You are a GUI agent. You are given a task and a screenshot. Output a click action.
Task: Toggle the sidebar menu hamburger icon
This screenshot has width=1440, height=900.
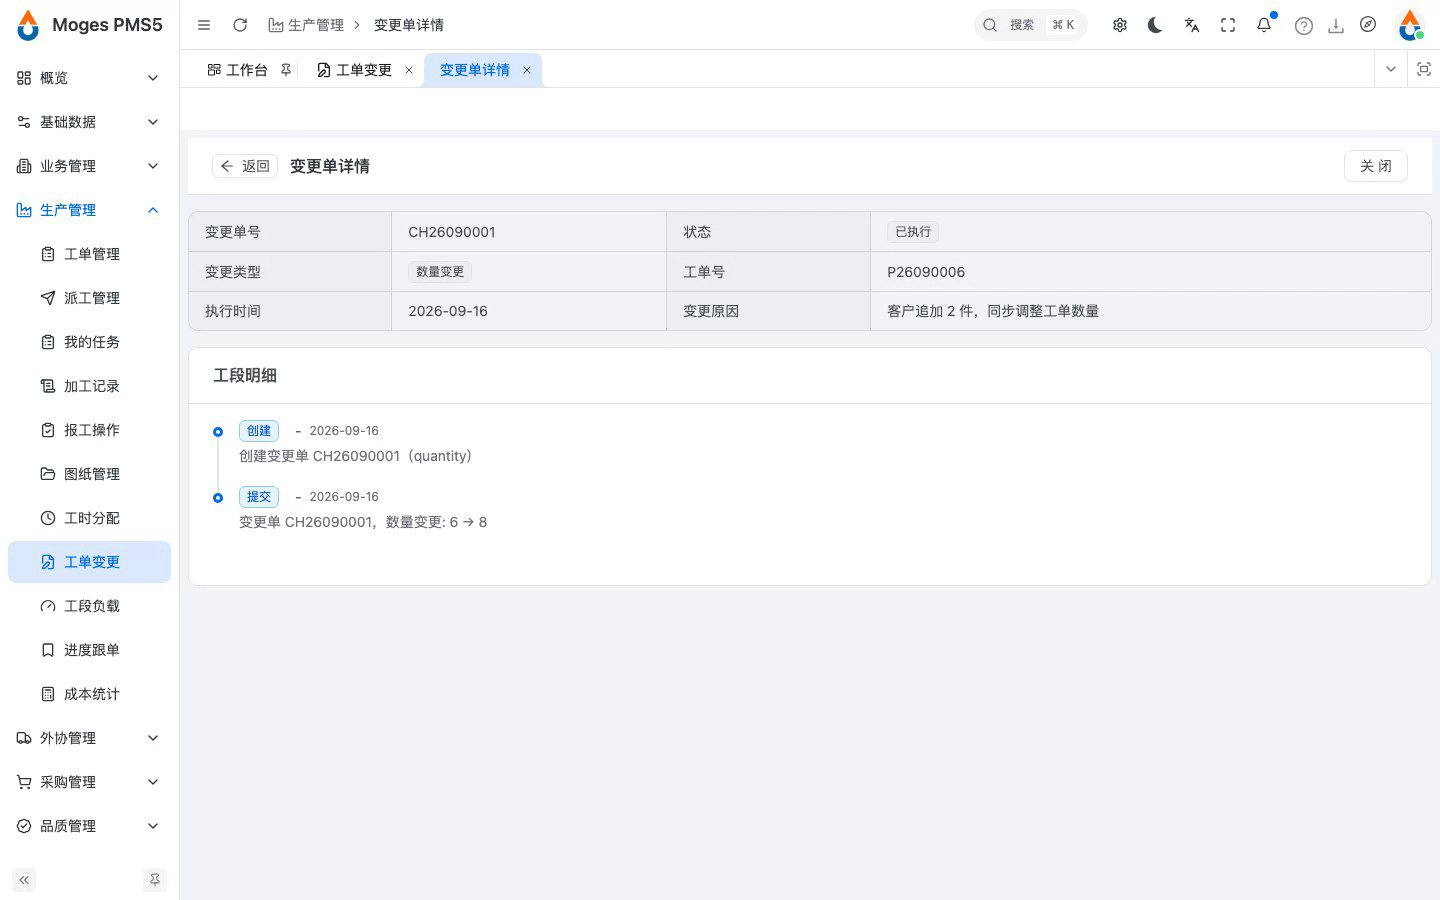204,25
